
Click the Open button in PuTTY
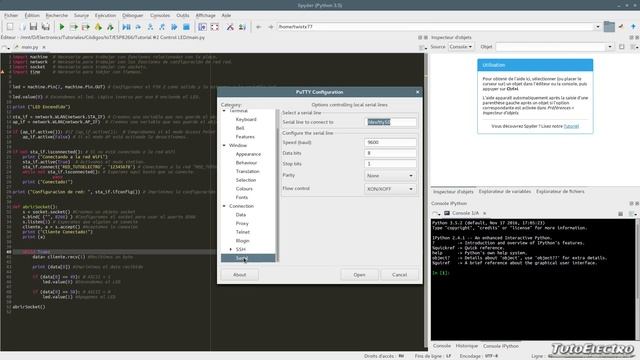point(359,275)
